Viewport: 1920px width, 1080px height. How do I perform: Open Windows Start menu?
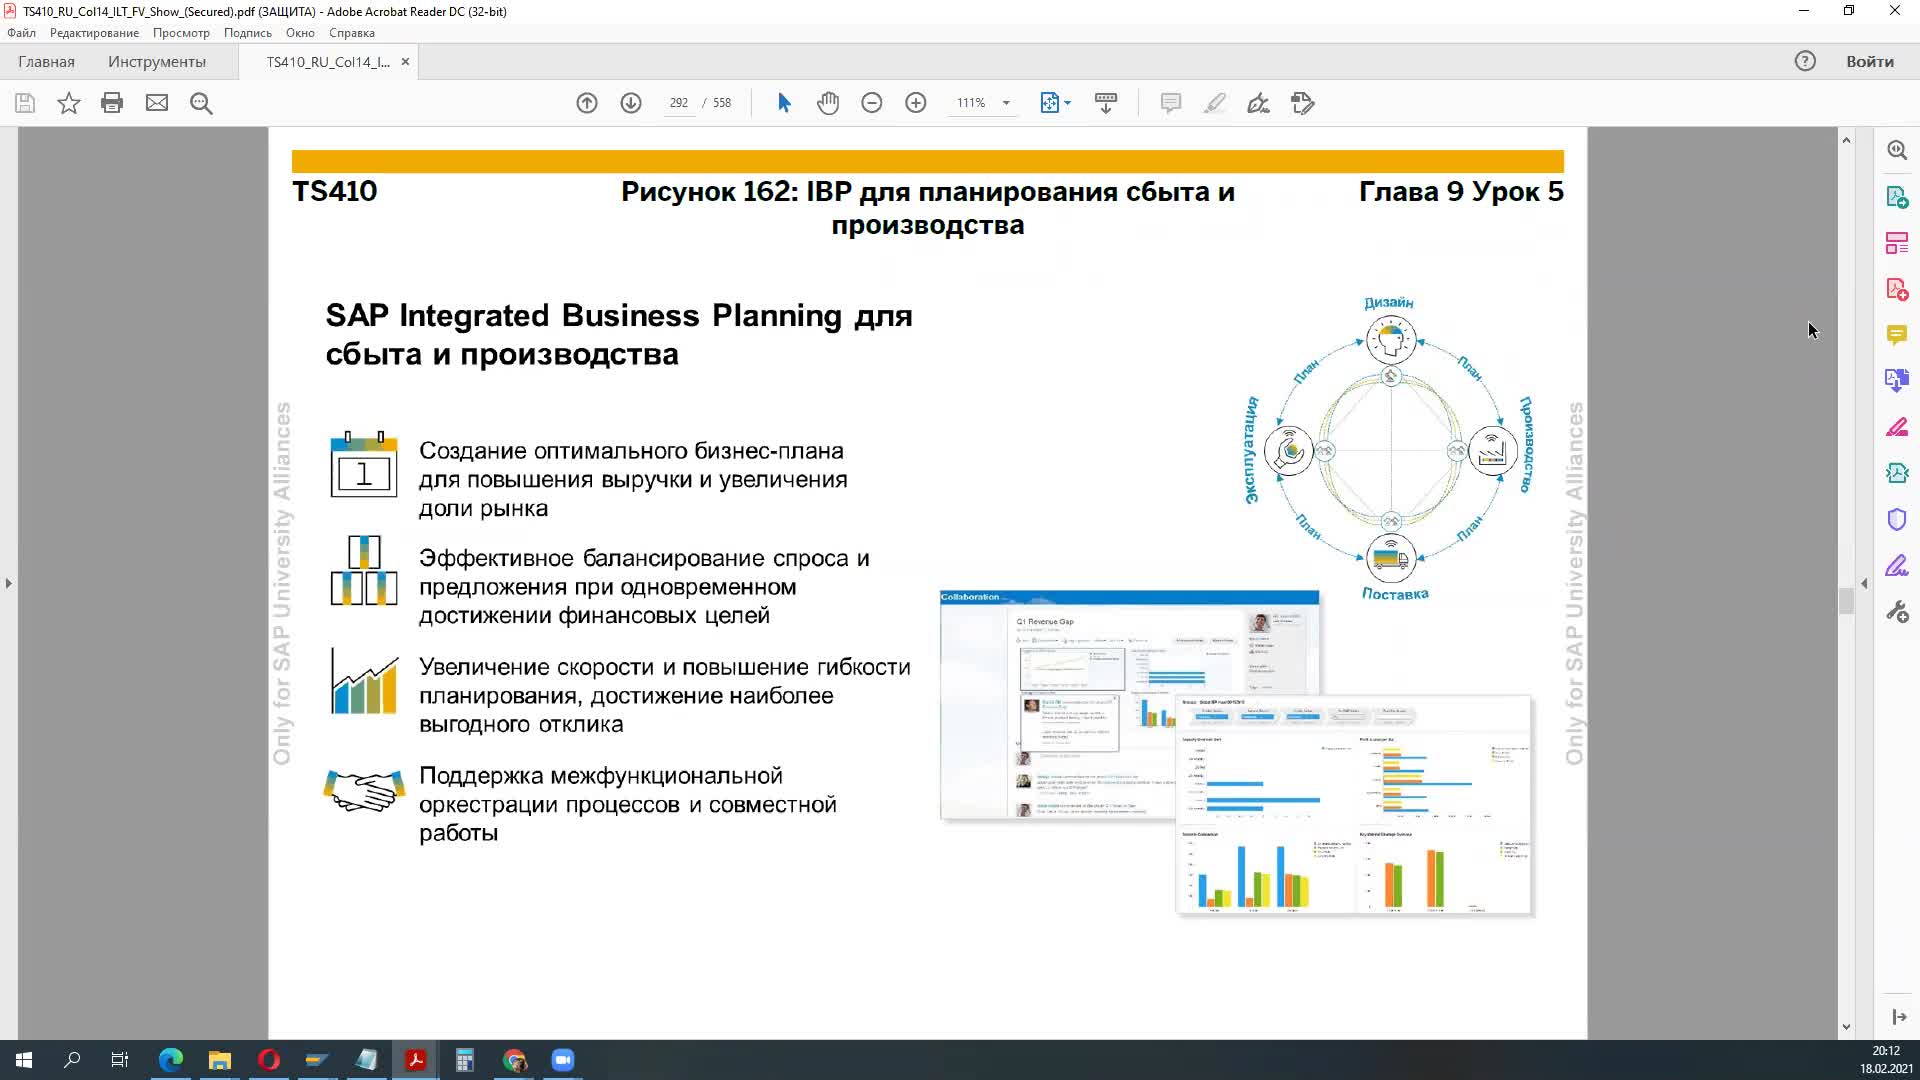[24, 1060]
